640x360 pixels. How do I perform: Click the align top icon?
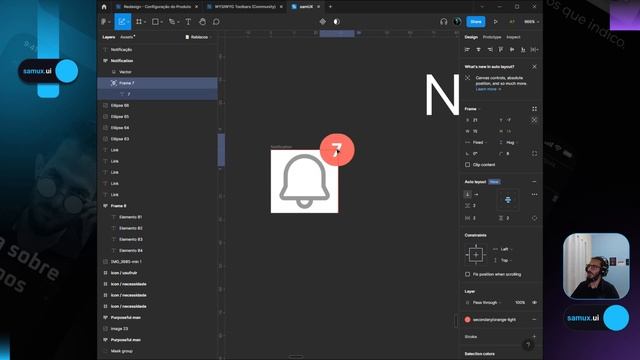click(x=501, y=49)
